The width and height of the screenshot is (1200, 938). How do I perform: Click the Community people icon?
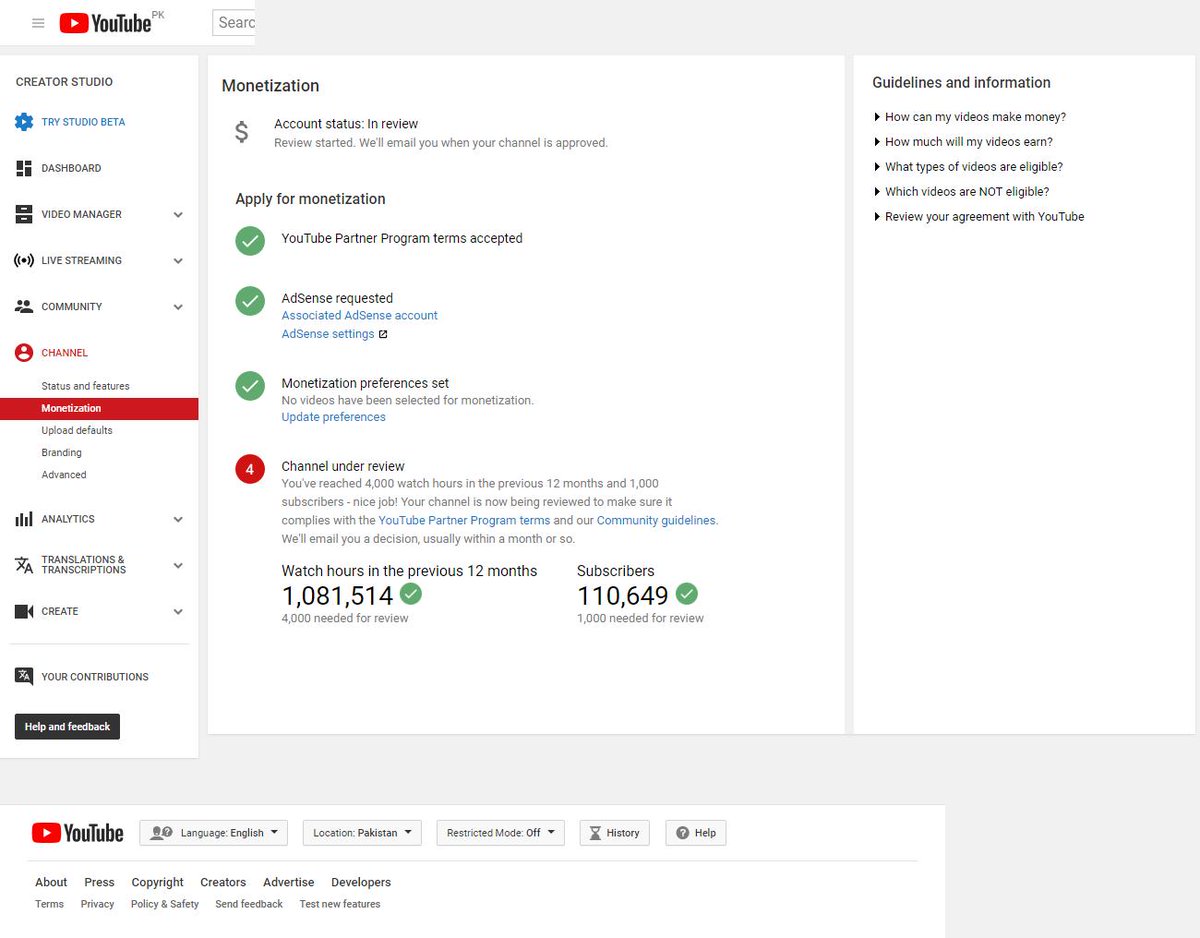[24, 307]
